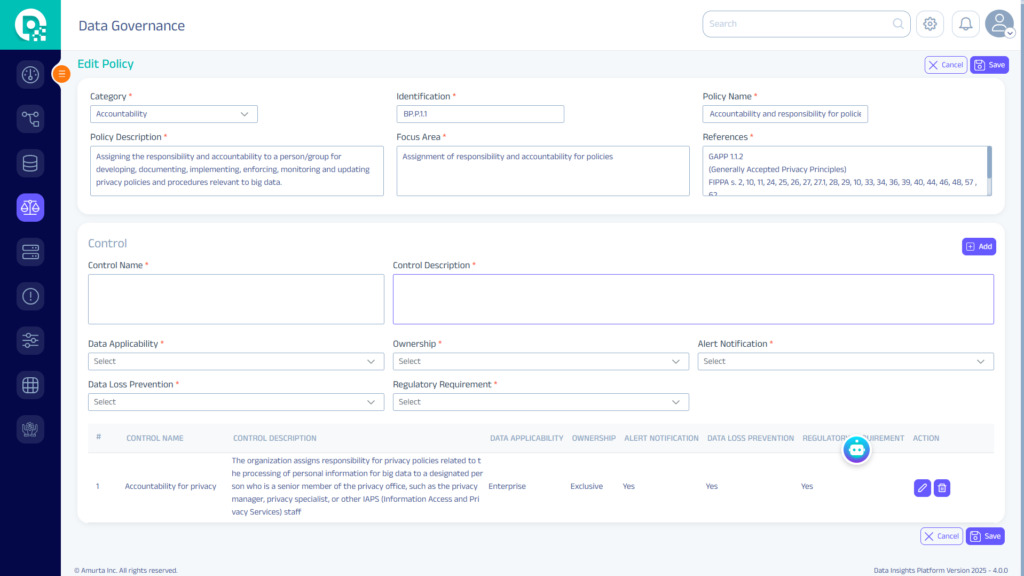Select the balance scales governance icon
The width and height of the screenshot is (1024, 576).
(30, 208)
